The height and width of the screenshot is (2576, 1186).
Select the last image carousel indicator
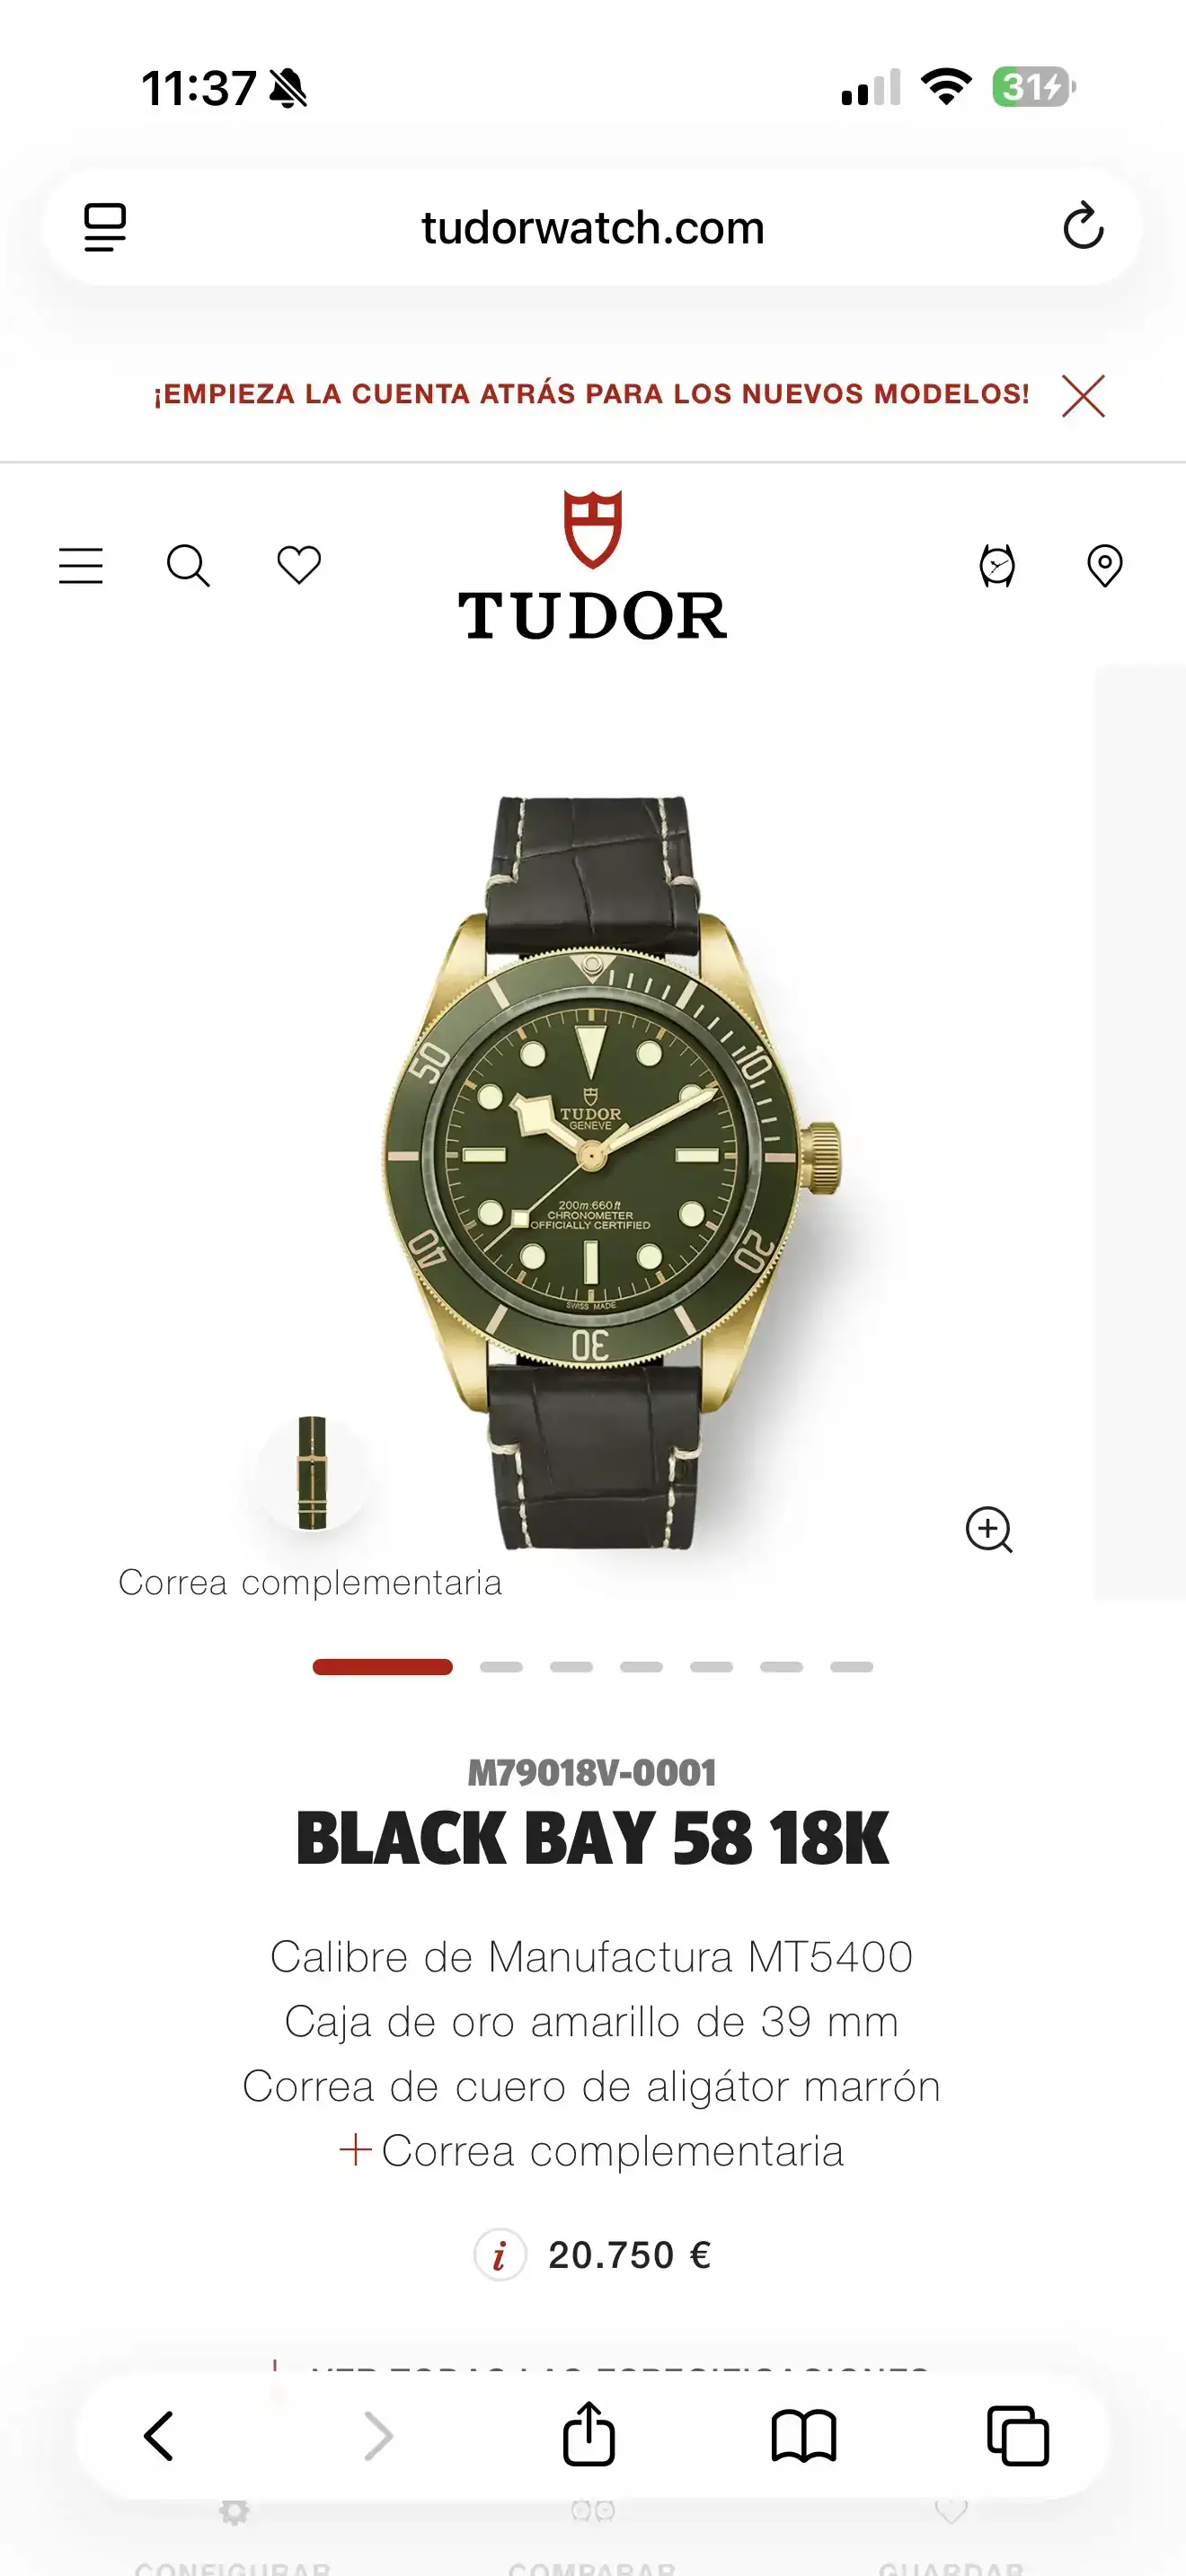851,1667
